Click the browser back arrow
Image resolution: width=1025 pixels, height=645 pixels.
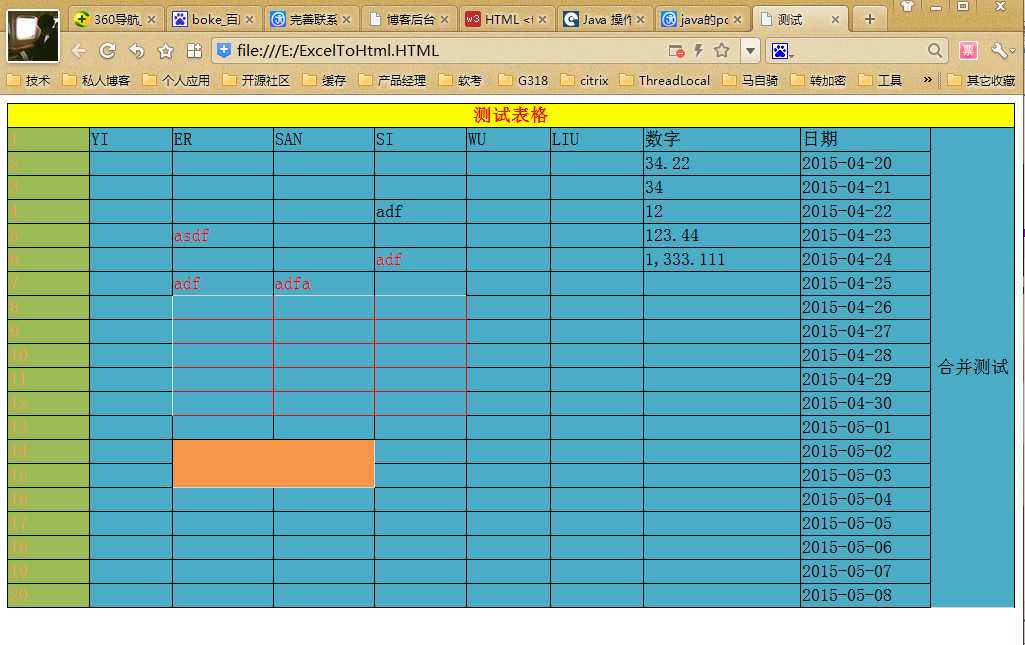click(78, 51)
